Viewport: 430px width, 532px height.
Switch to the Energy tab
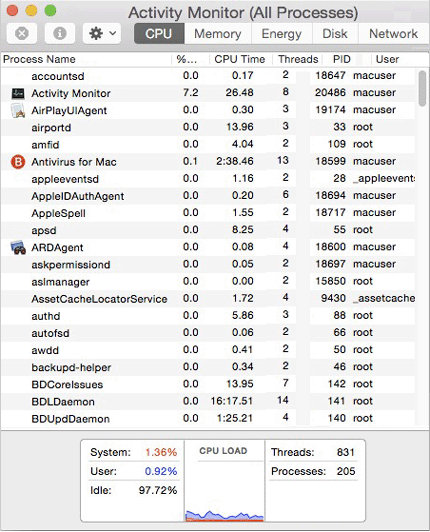click(281, 34)
